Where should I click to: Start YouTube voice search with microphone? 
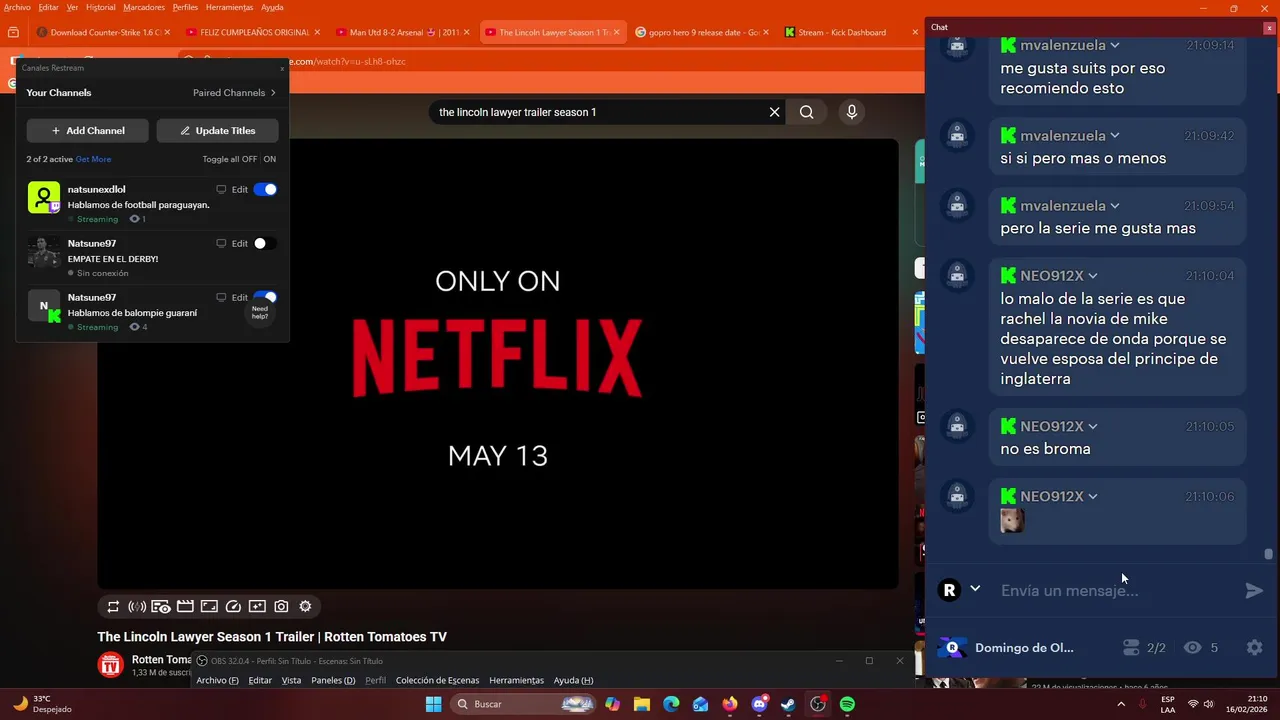(x=851, y=112)
